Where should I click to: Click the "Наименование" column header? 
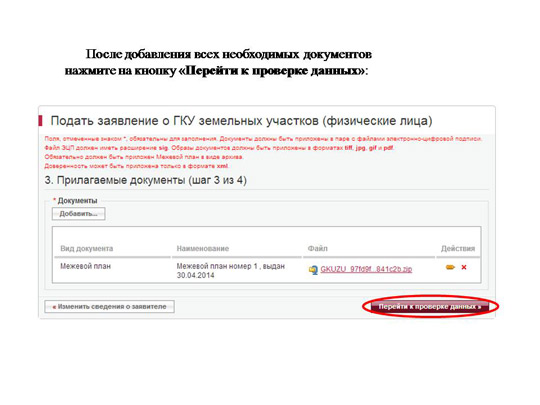[202, 248]
